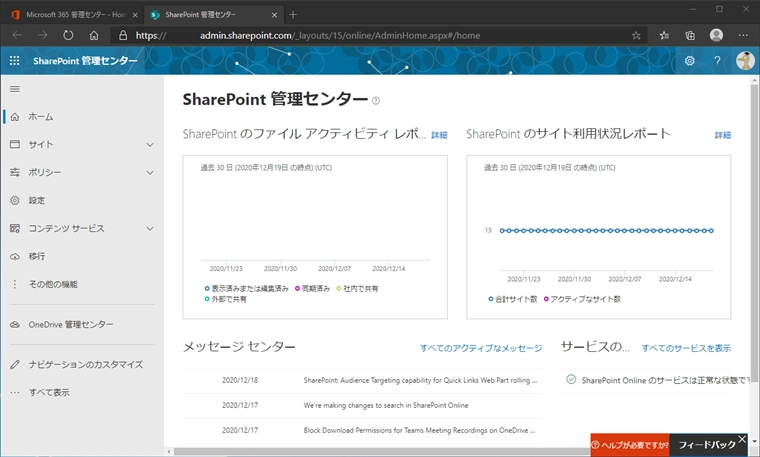This screenshot has height=457, width=760.
Task: Expand the コンテンツ サービス chevron
Action: (x=150, y=228)
